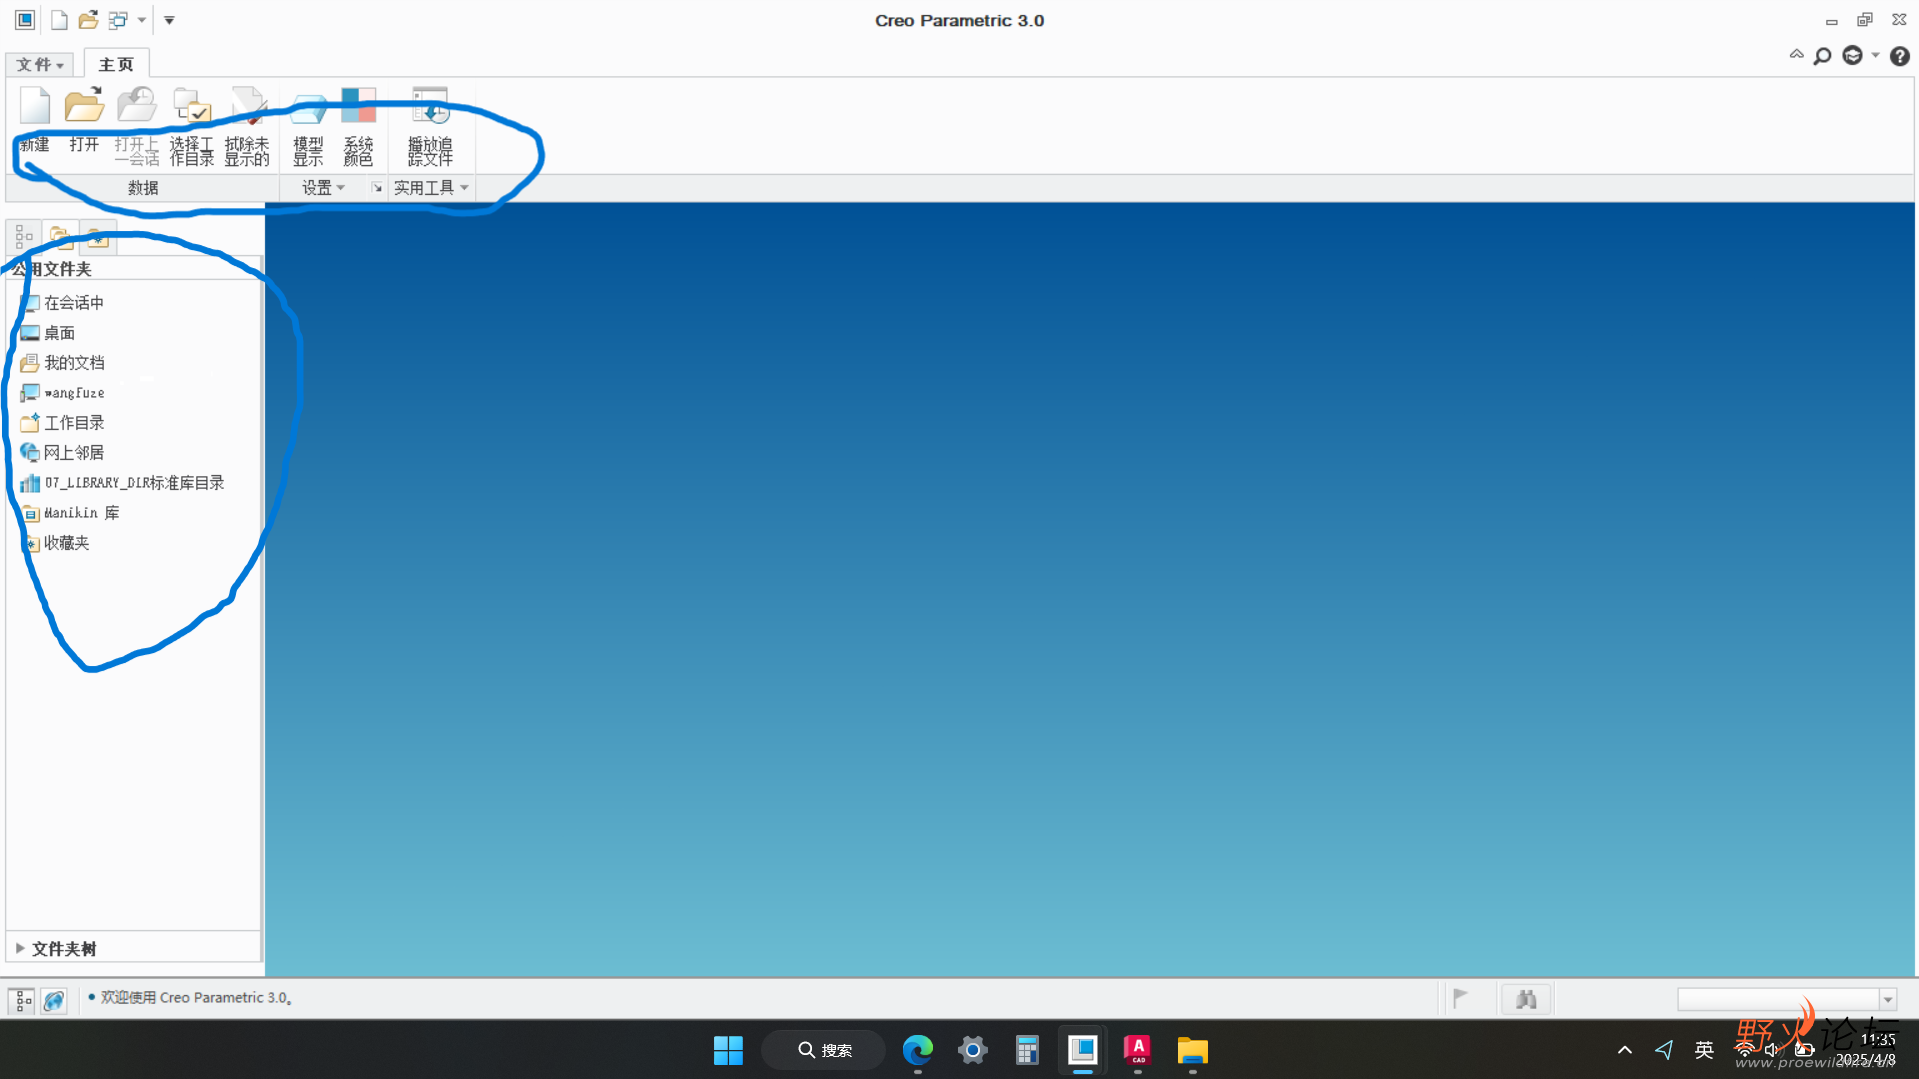
Task: Switch to the Folder Browser navigator tab
Action: (60, 236)
